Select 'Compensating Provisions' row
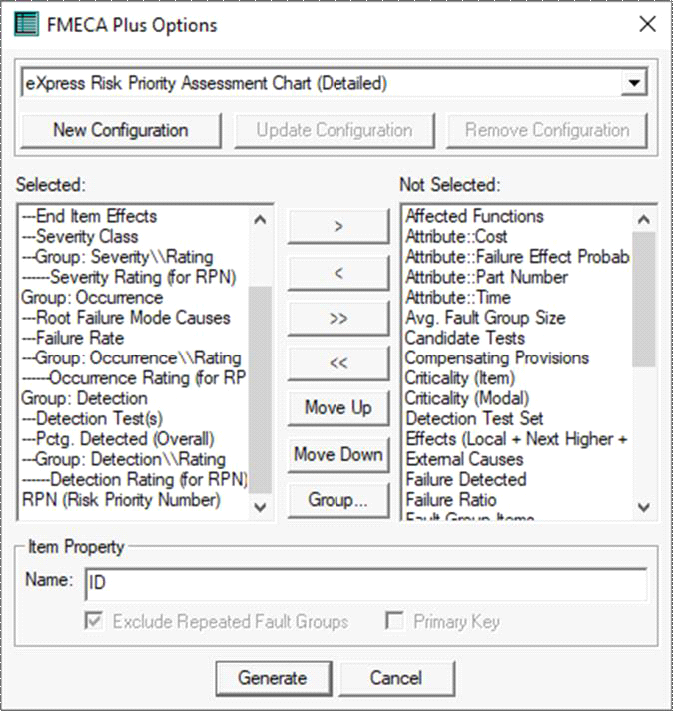Image resolution: width=674 pixels, height=712 pixels. (x=517, y=358)
